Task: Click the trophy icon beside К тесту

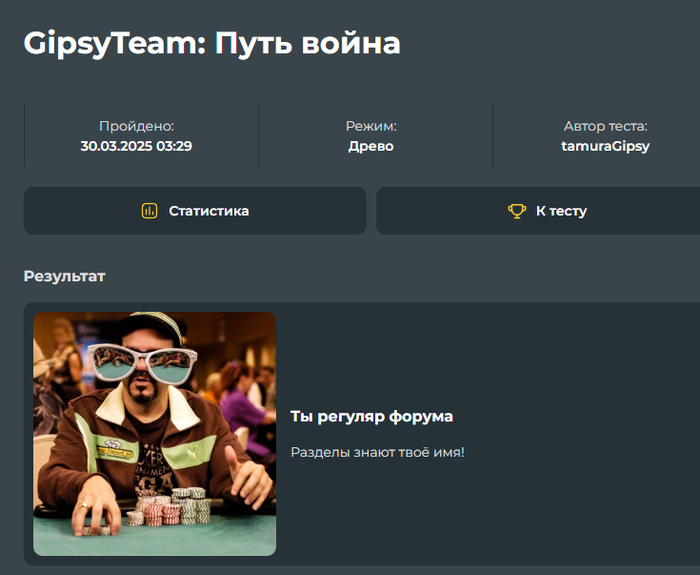Action: tap(517, 211)
